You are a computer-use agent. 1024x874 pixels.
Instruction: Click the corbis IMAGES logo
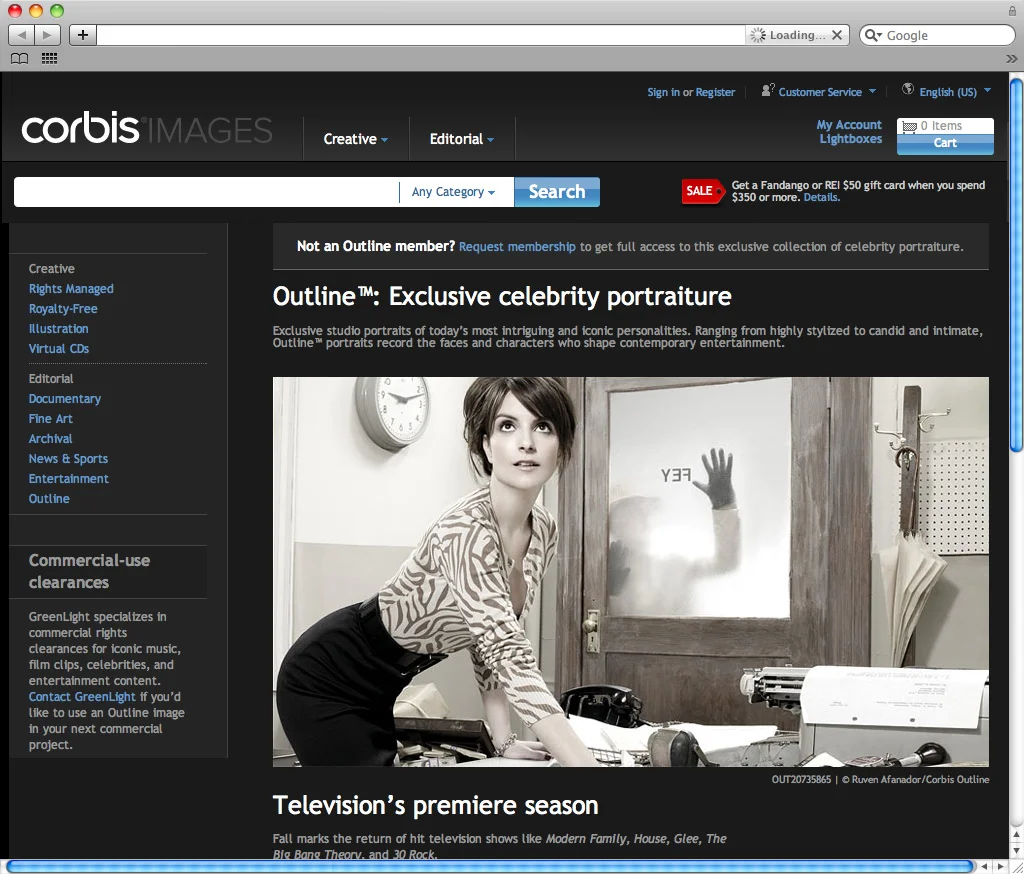(147, 129)
